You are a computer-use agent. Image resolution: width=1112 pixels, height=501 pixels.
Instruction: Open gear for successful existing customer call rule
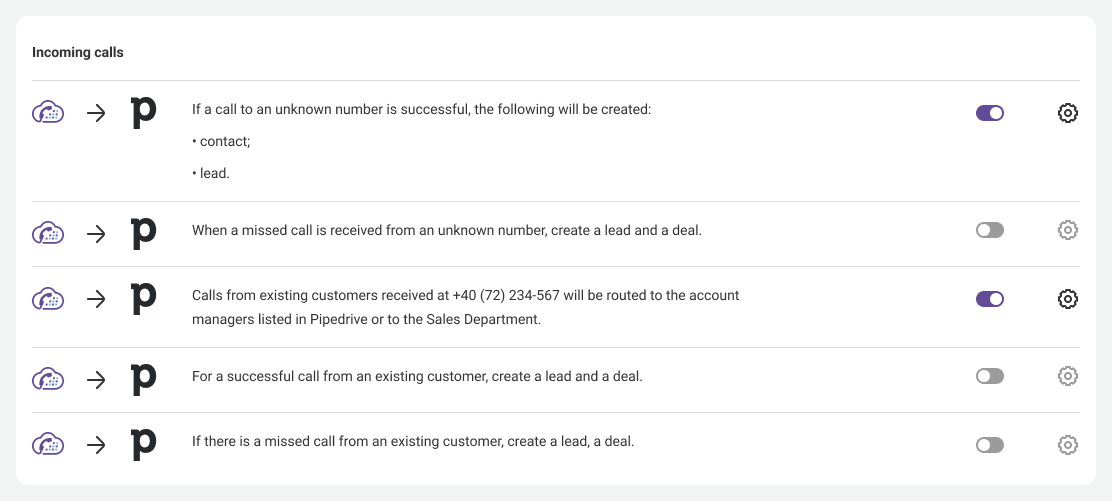point(1067,376)
